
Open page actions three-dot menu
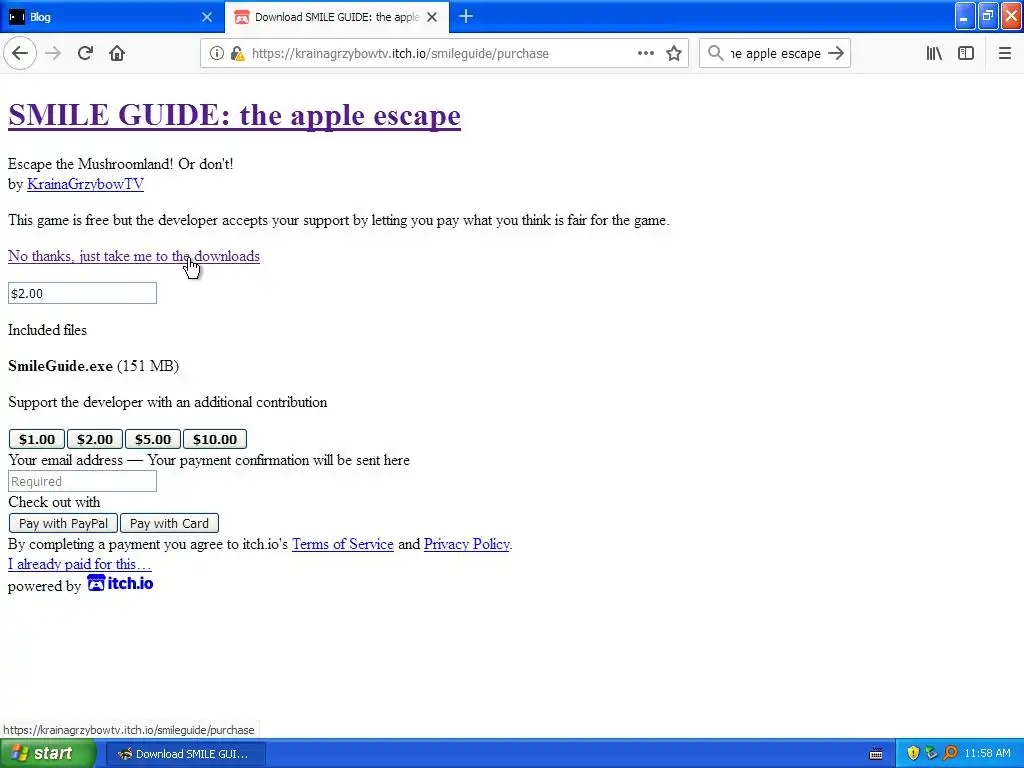point(645,54)
